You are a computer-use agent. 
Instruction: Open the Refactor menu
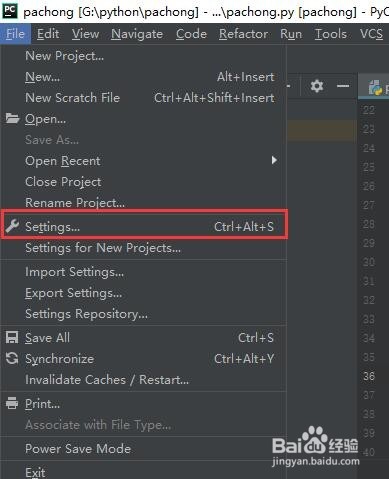click(243, 34)
